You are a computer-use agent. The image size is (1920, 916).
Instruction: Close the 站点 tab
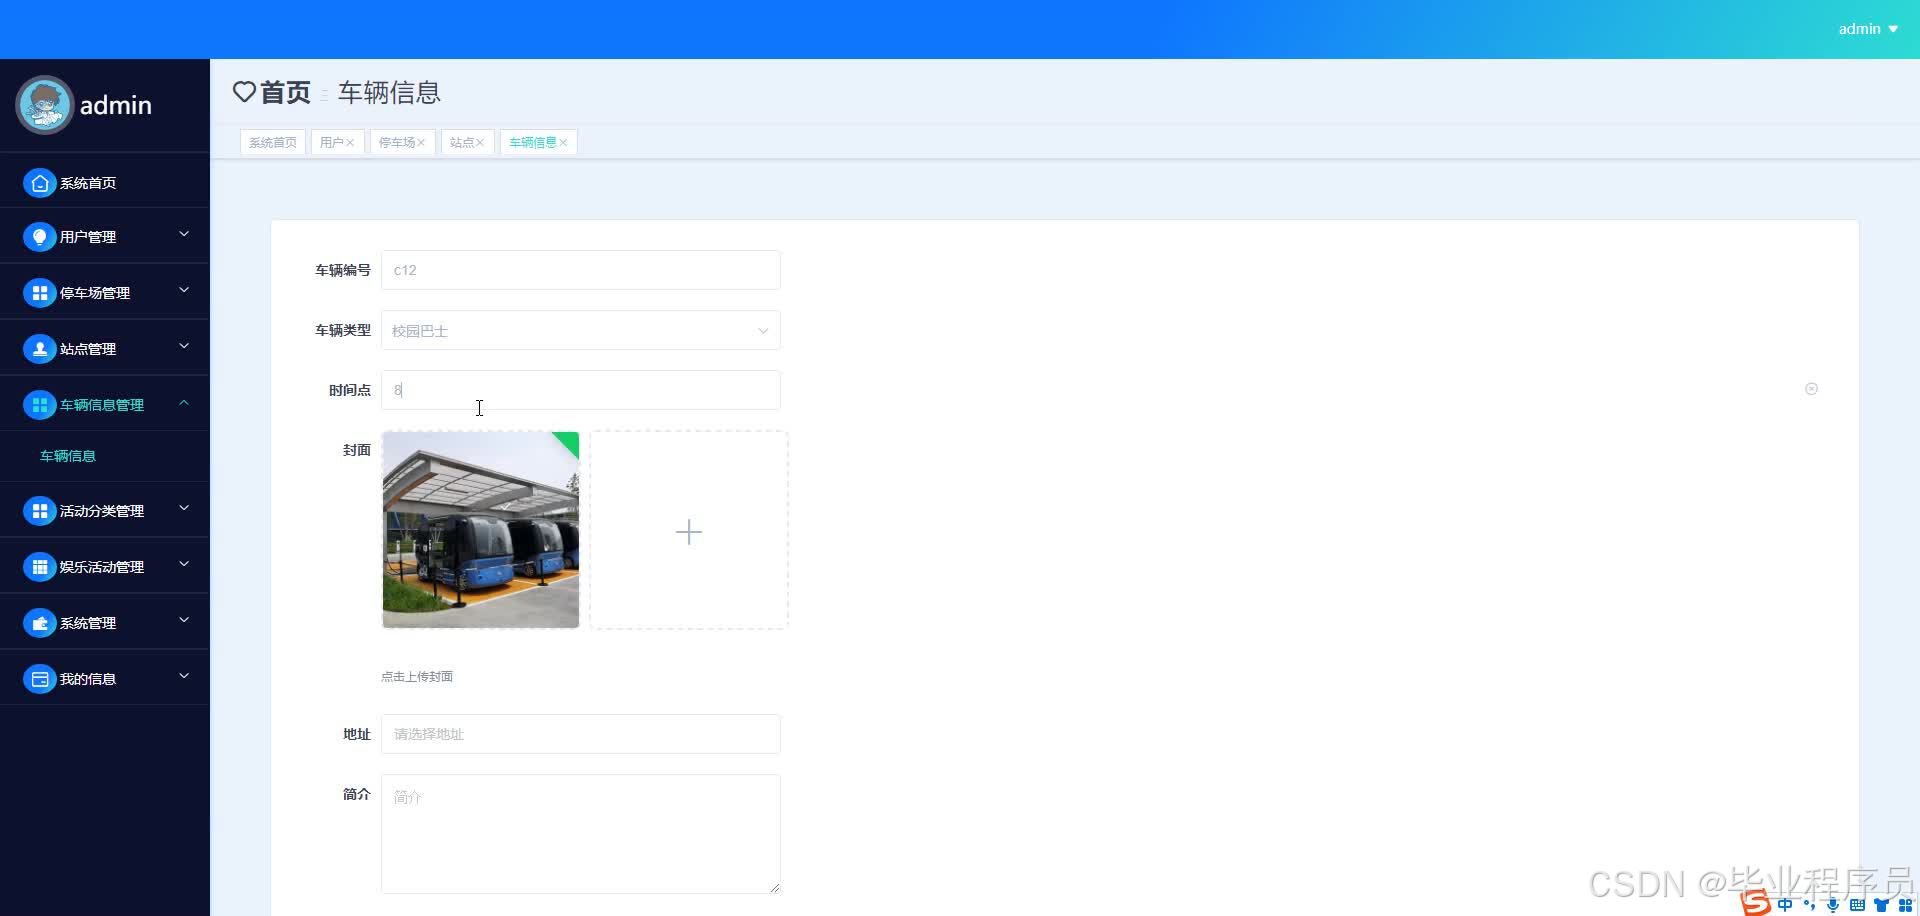480,143
